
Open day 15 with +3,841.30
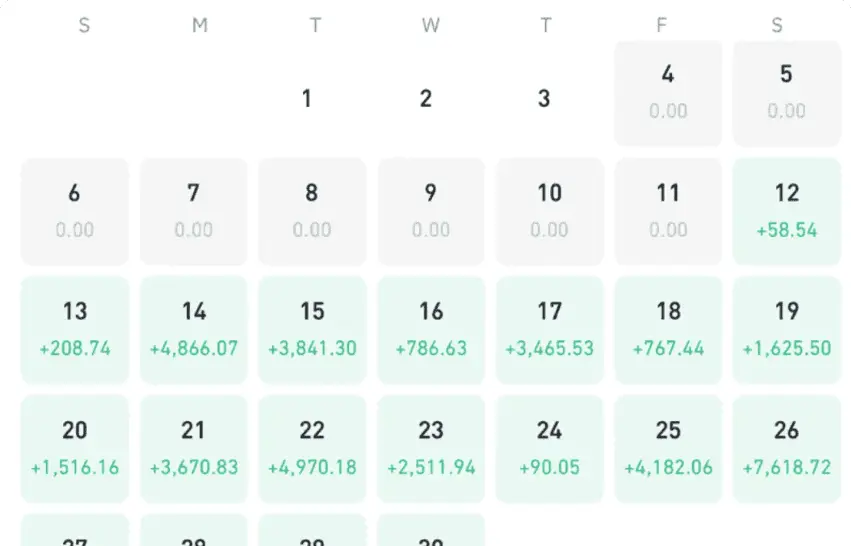pos(312,330)
